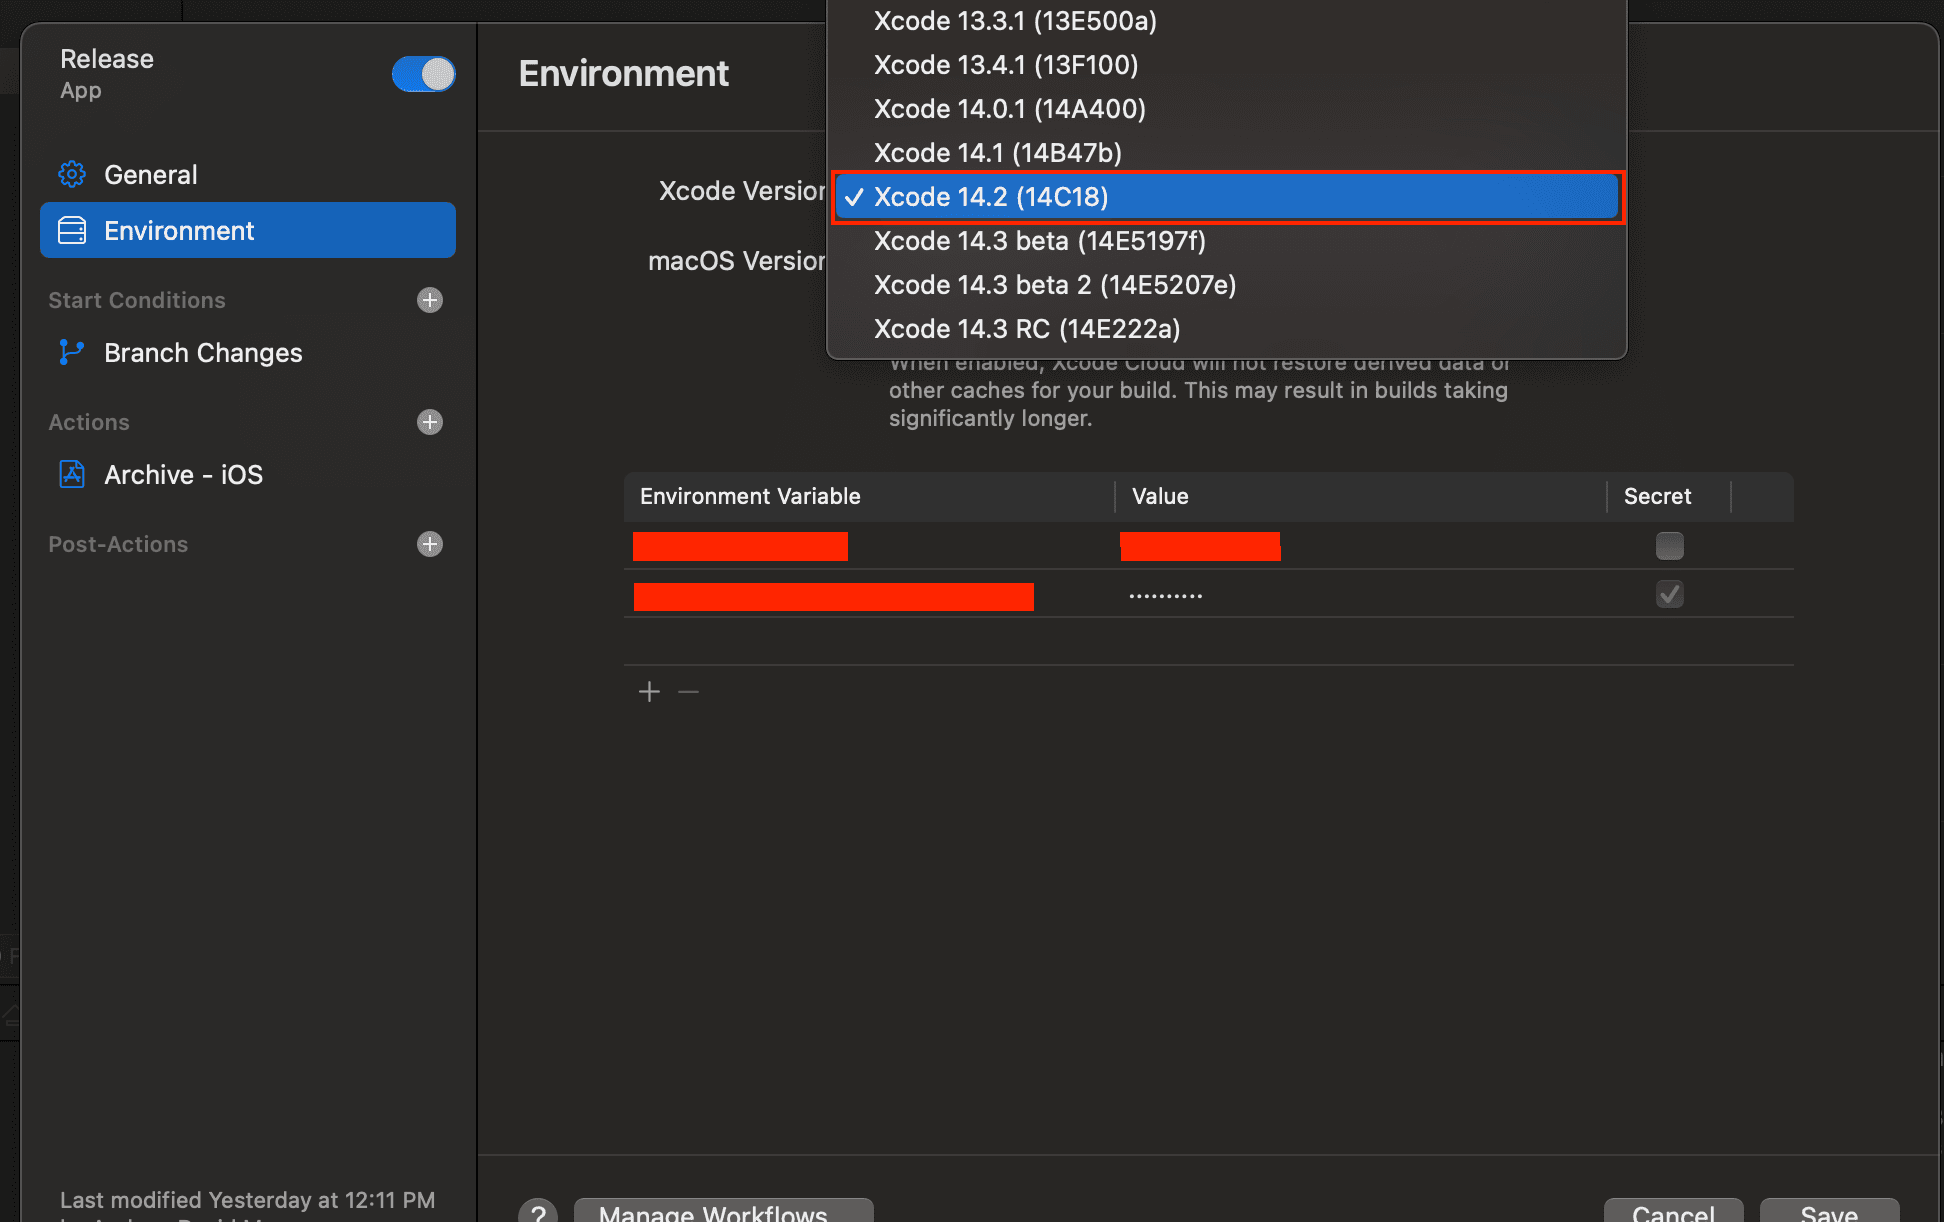
Task: Select the General settings gear icon
Action: (71, 174)
